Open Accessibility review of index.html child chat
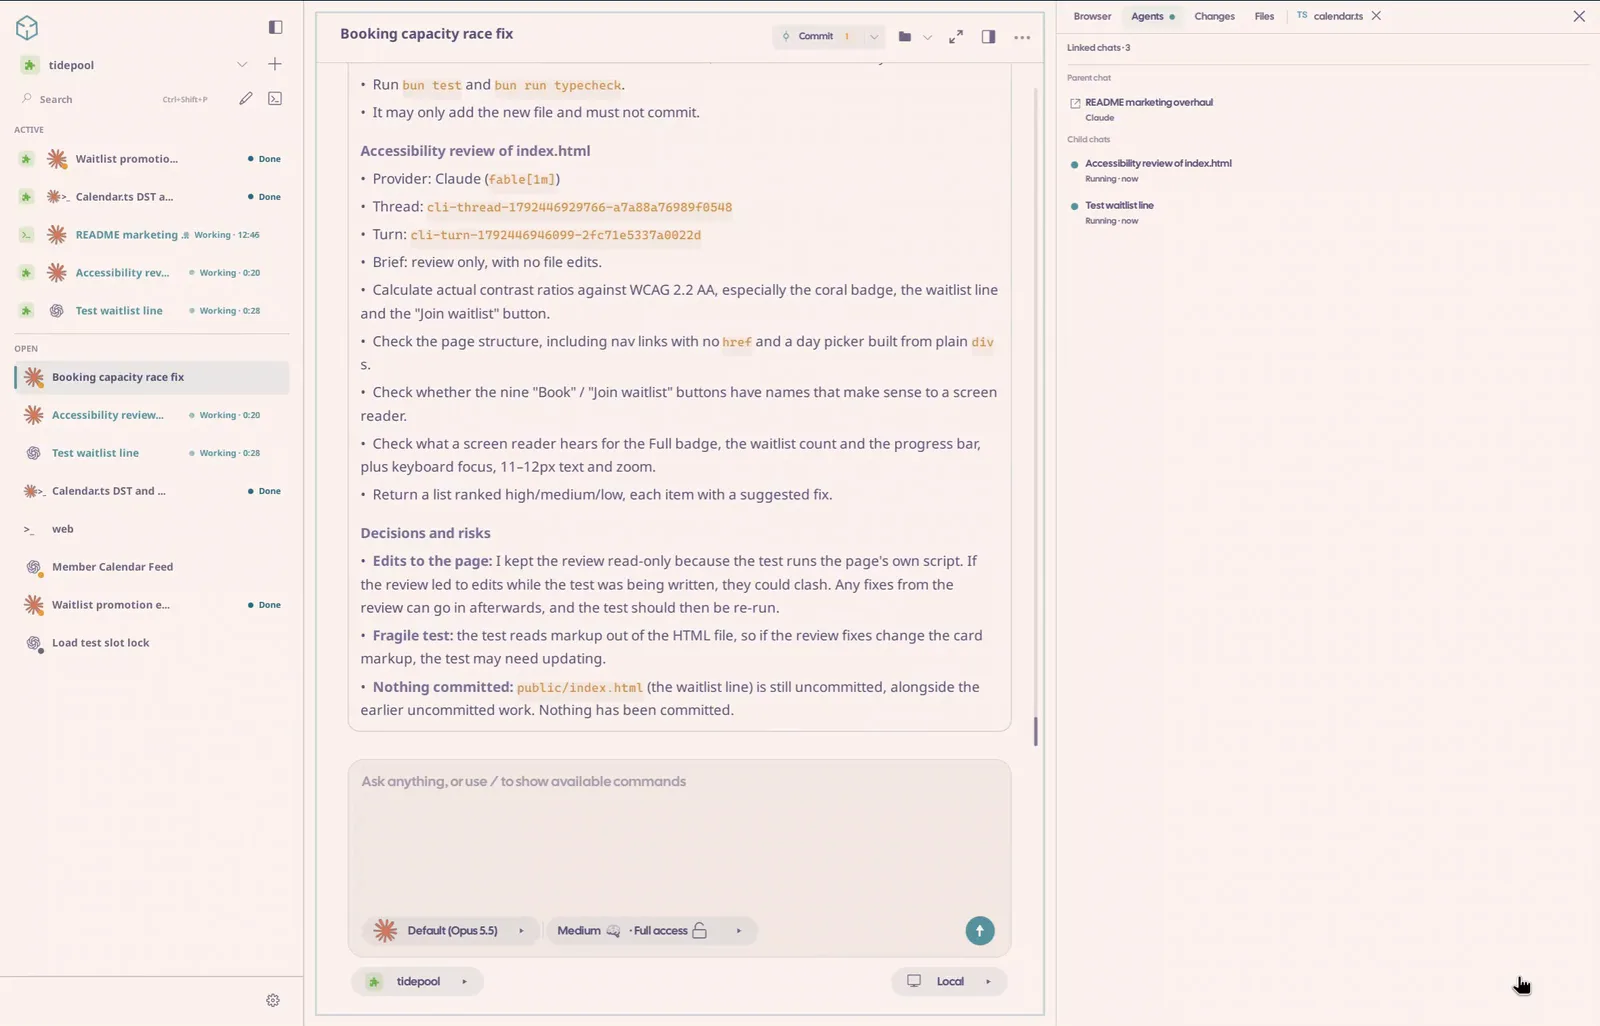This screenshot has width=1600, height=1026. [1158, 163]
